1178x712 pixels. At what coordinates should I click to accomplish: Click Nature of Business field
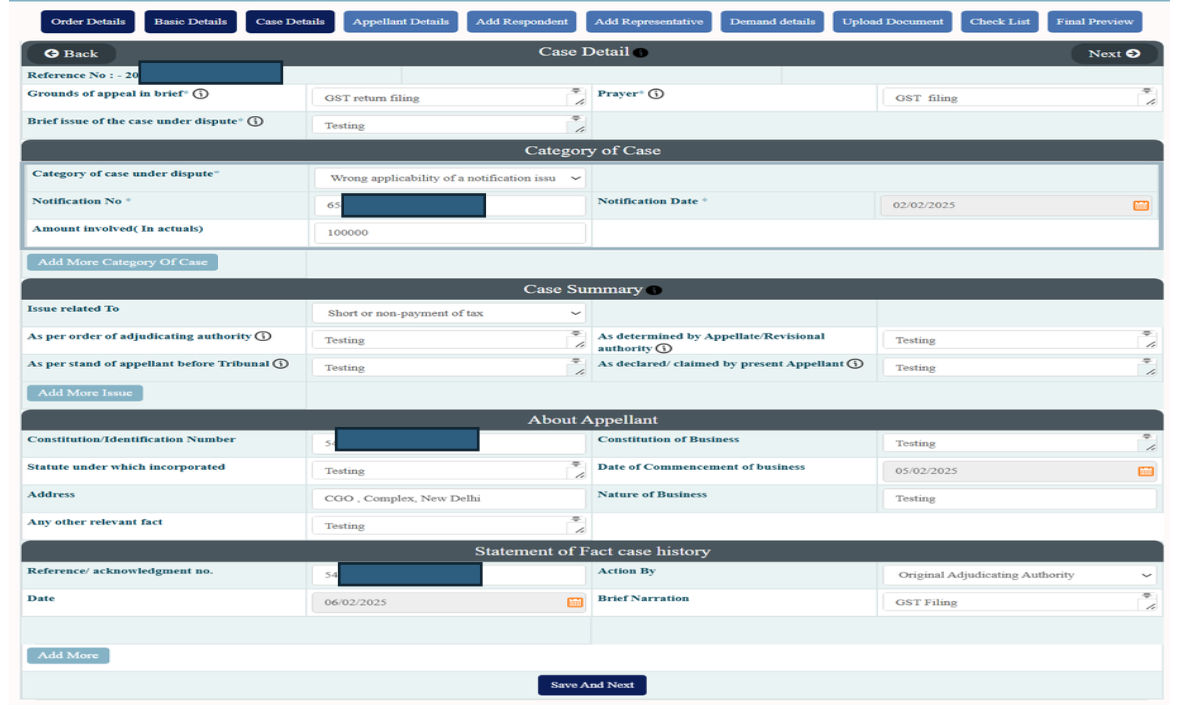[1019, 499]
